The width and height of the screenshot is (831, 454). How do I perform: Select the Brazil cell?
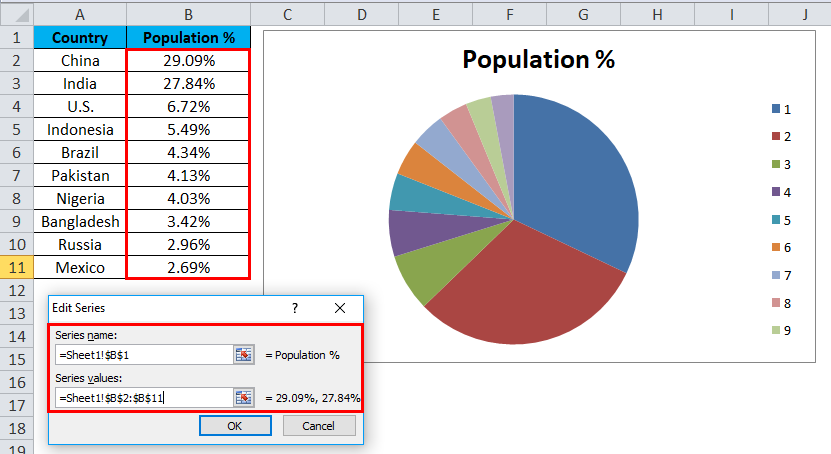[x=80, y=153]
